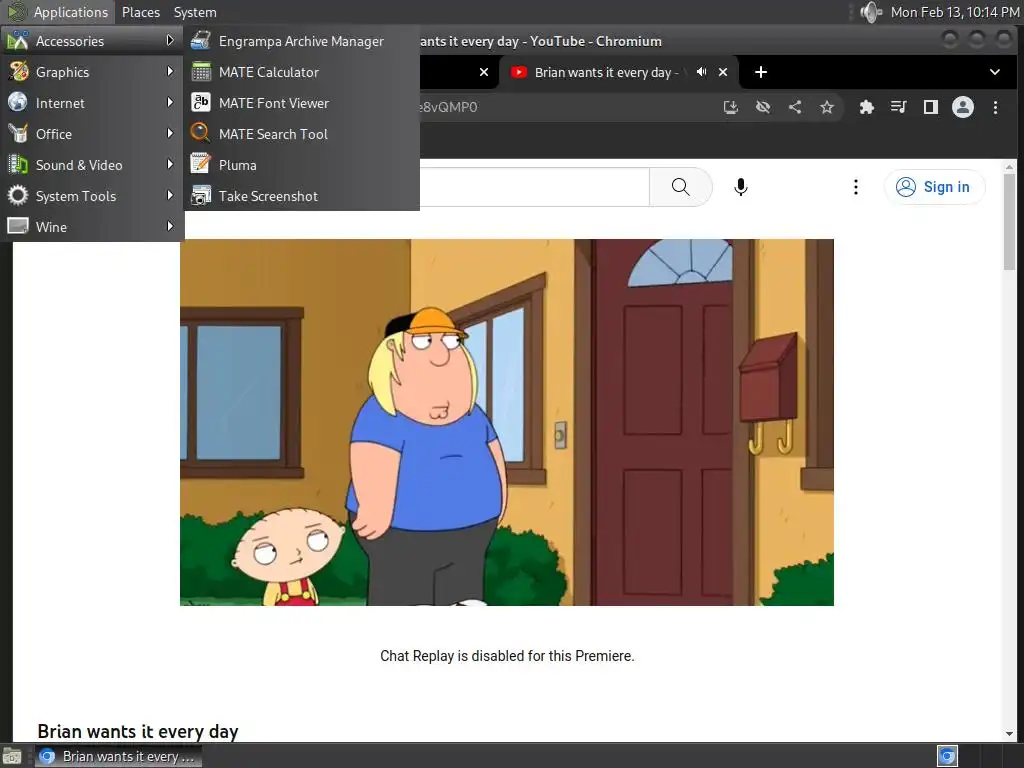Click the magnifier icon for MATE Search Tool
The width and height of the screenshot is (1024, 768).
(200, 133)
